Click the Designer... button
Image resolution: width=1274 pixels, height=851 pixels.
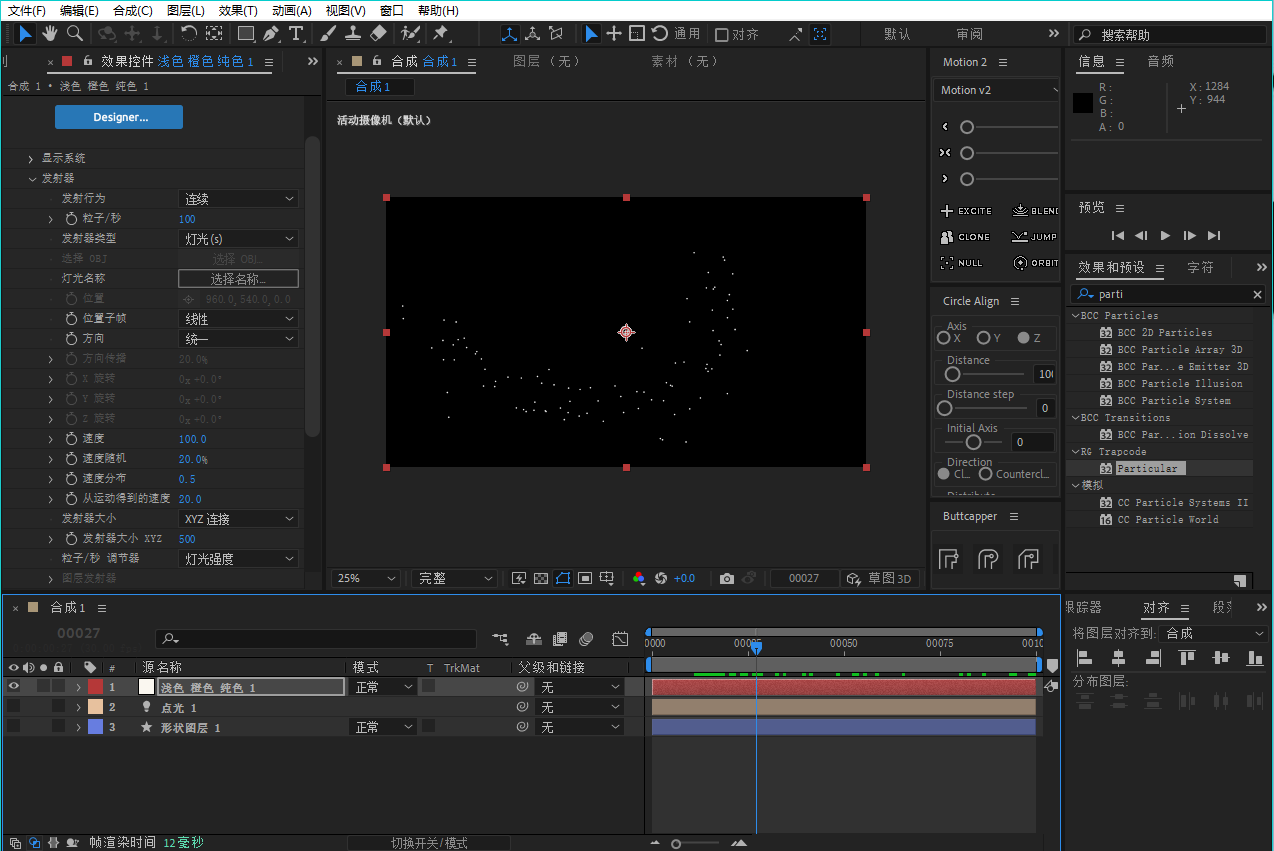click(119, 117)
